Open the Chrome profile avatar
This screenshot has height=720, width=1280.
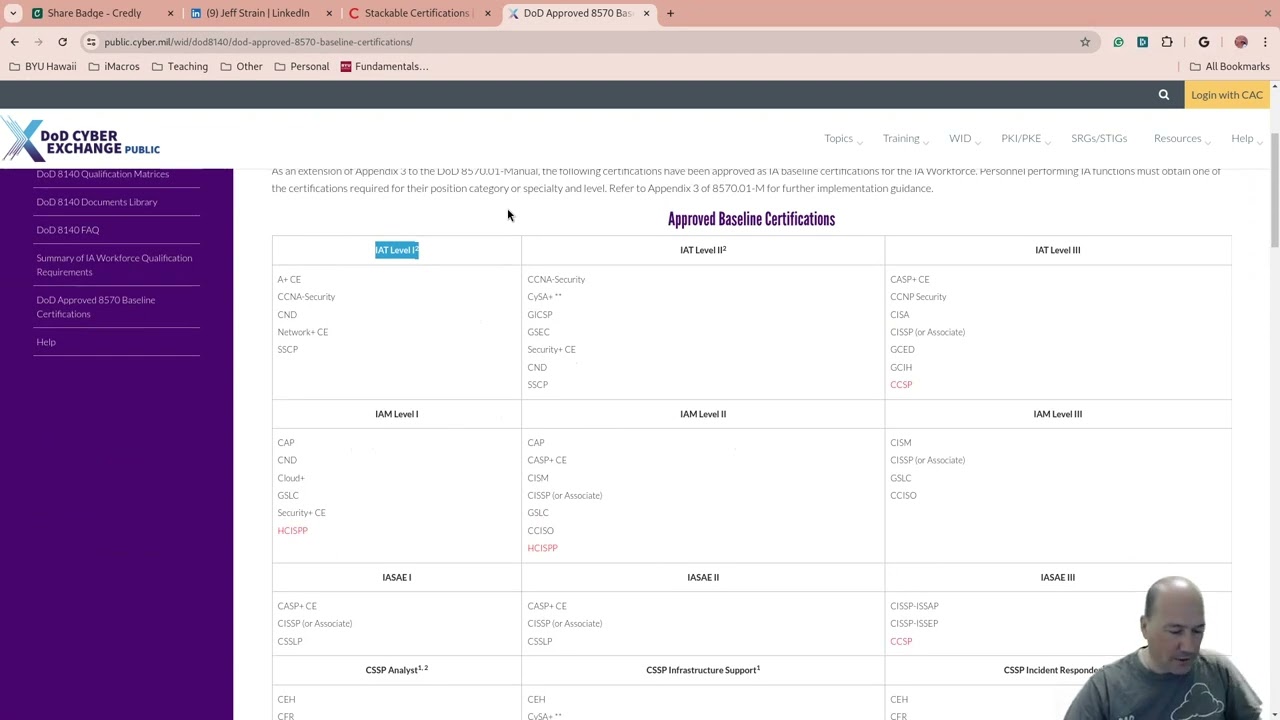click(x=1241, y=42)
